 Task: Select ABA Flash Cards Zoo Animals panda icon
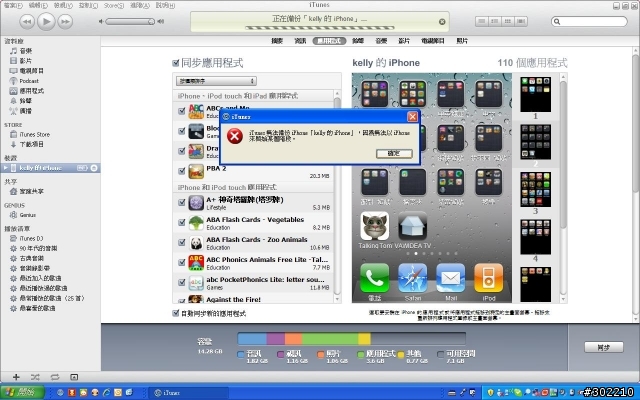(x=196, y=243)
